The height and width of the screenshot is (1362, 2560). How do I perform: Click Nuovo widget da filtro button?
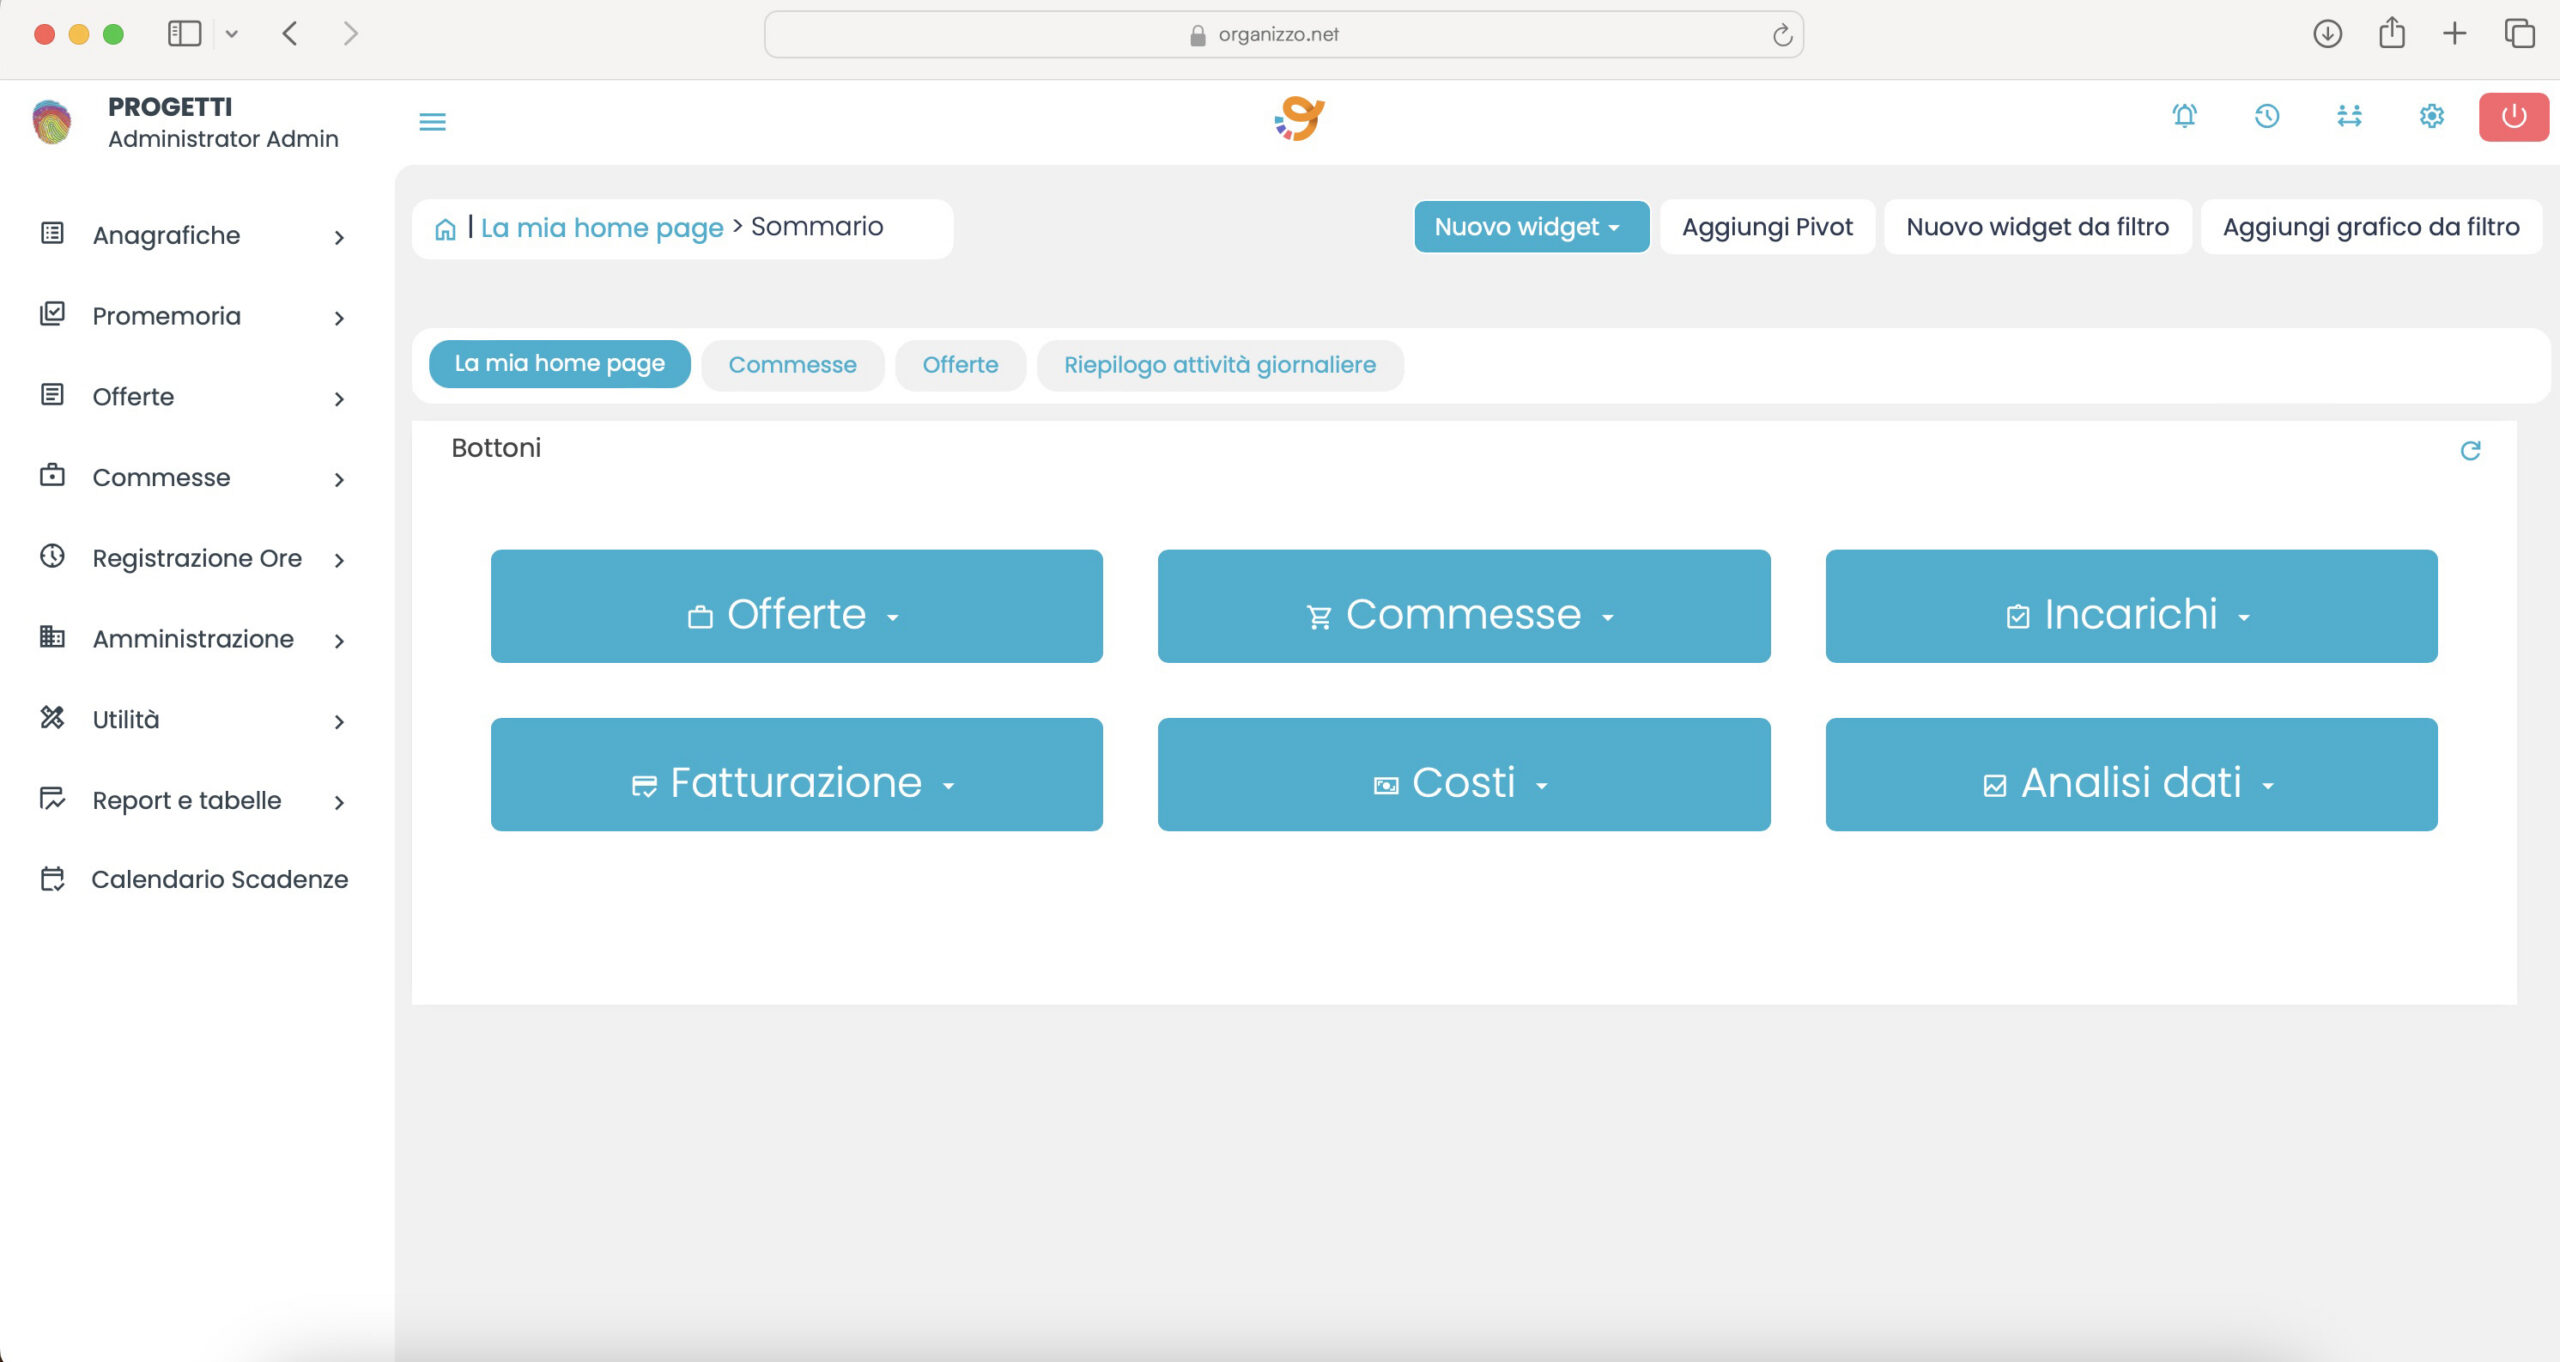pos(2037,227)
